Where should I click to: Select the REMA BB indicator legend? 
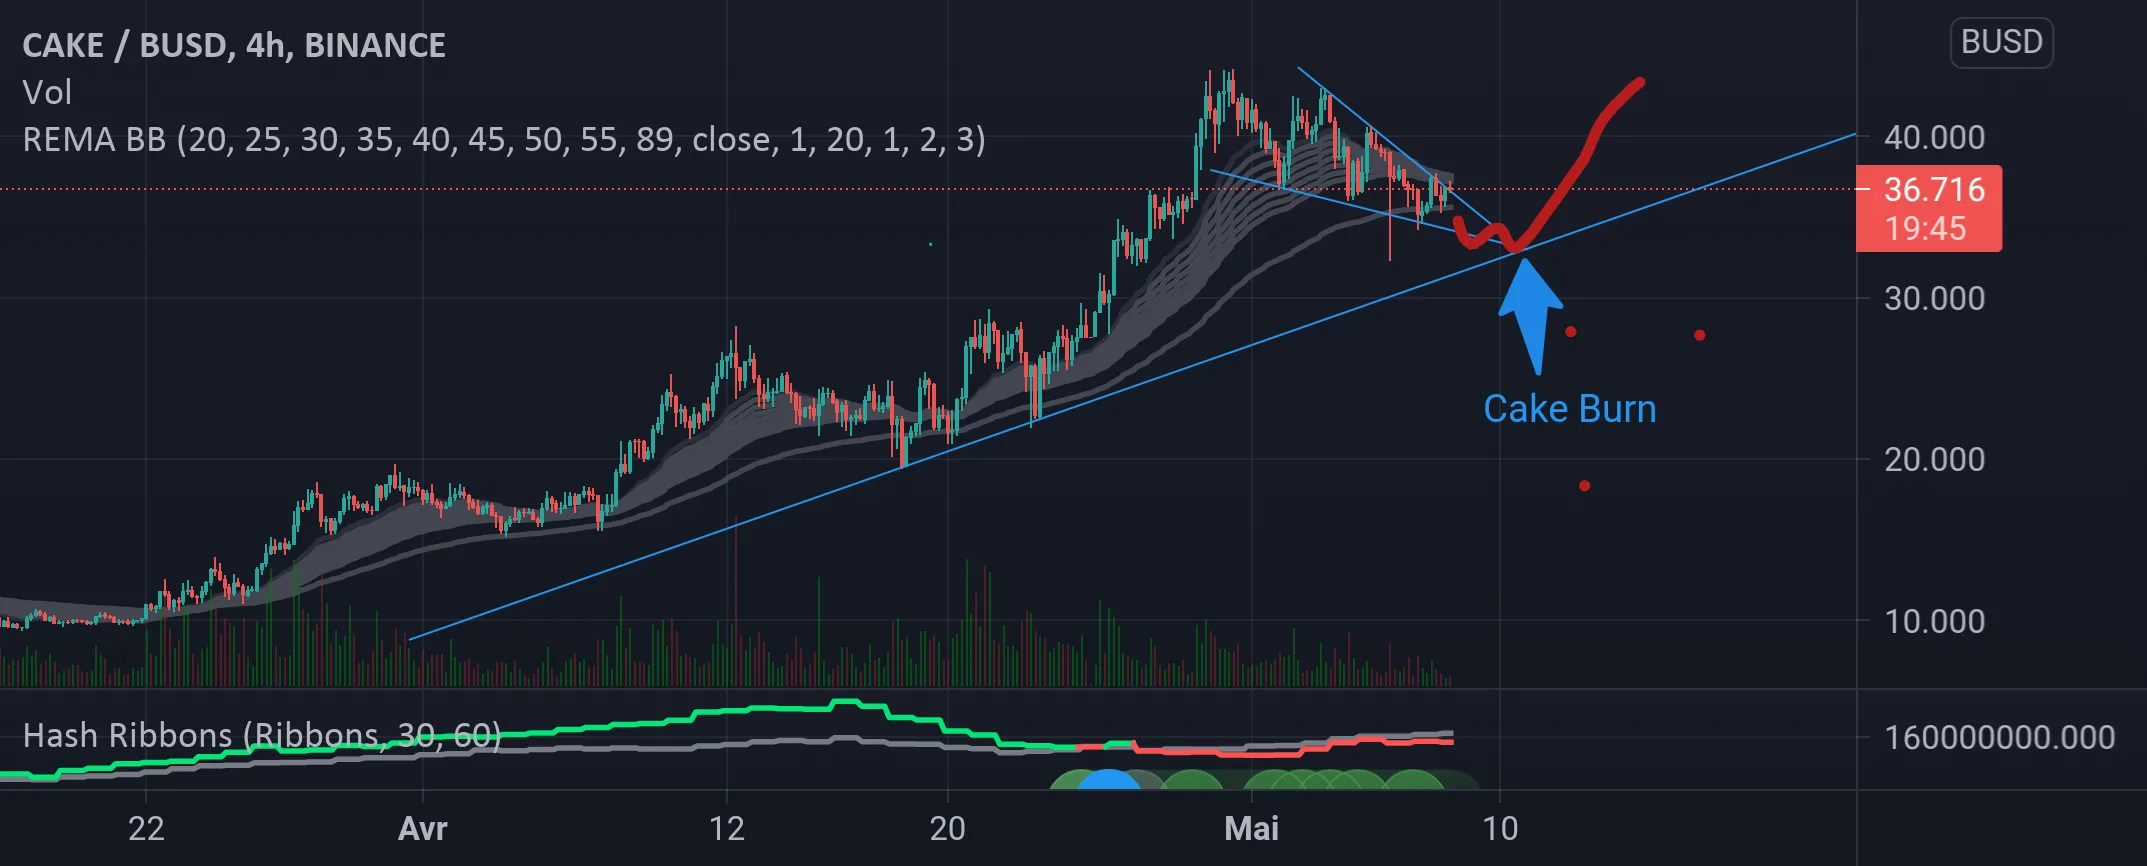pos(504,140)
